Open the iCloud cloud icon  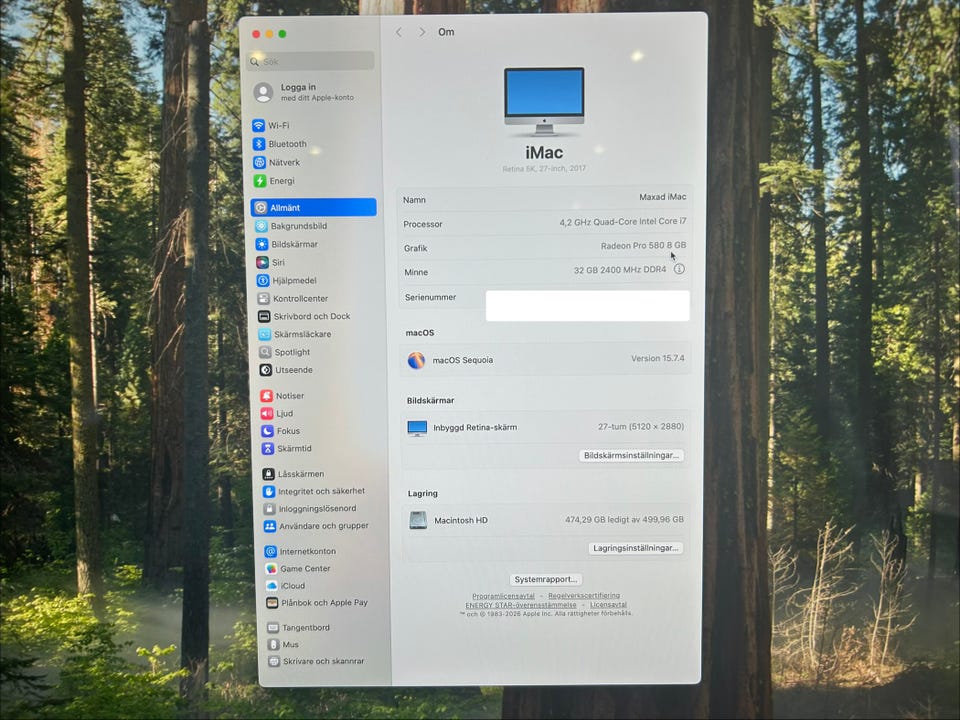point(271,586)
